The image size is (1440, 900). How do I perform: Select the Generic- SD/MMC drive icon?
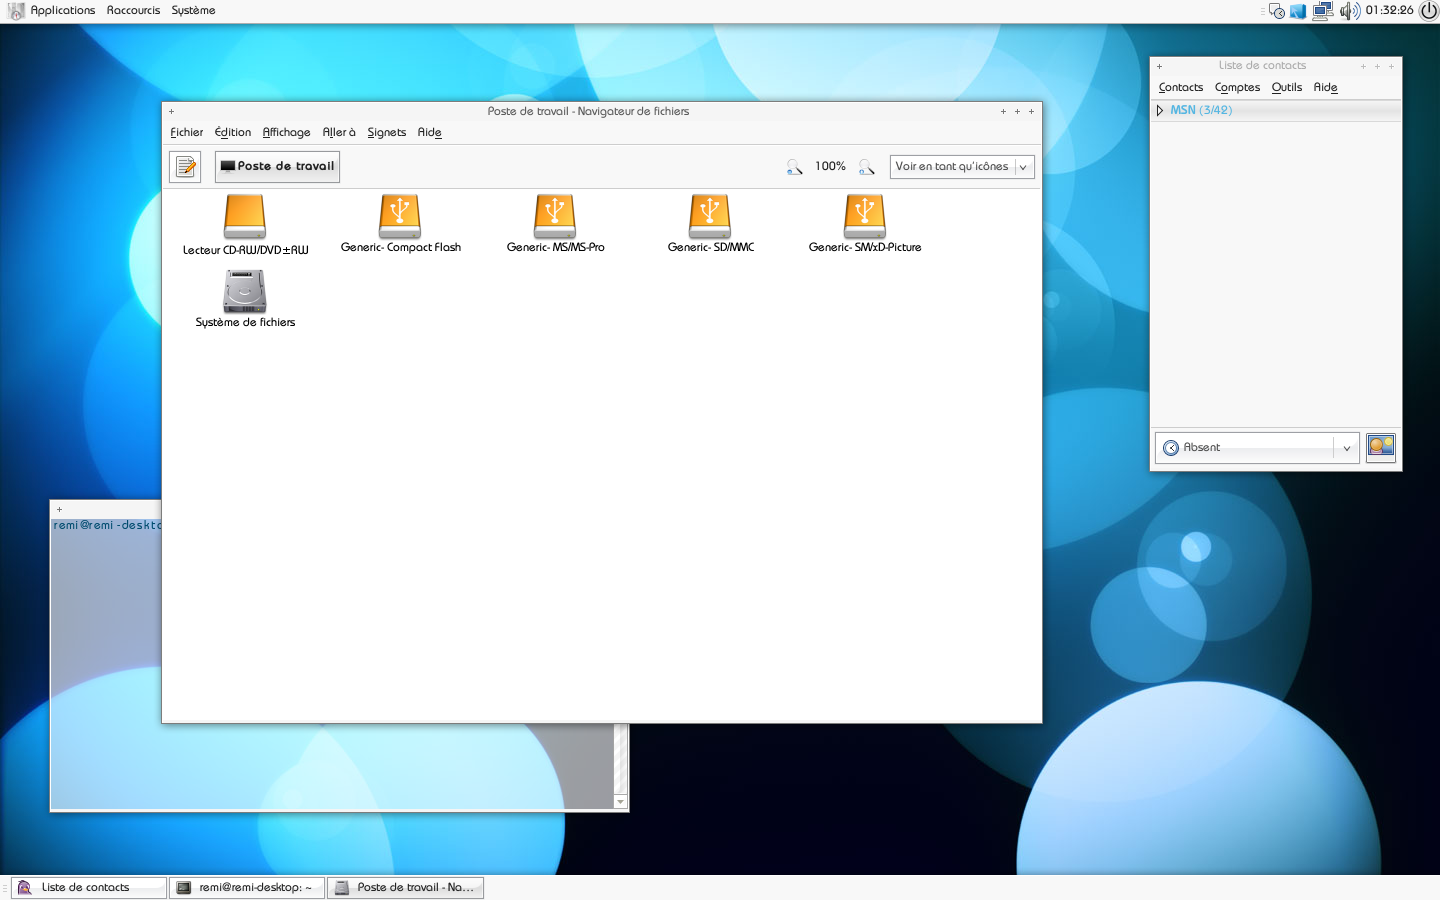coord(710,216)
